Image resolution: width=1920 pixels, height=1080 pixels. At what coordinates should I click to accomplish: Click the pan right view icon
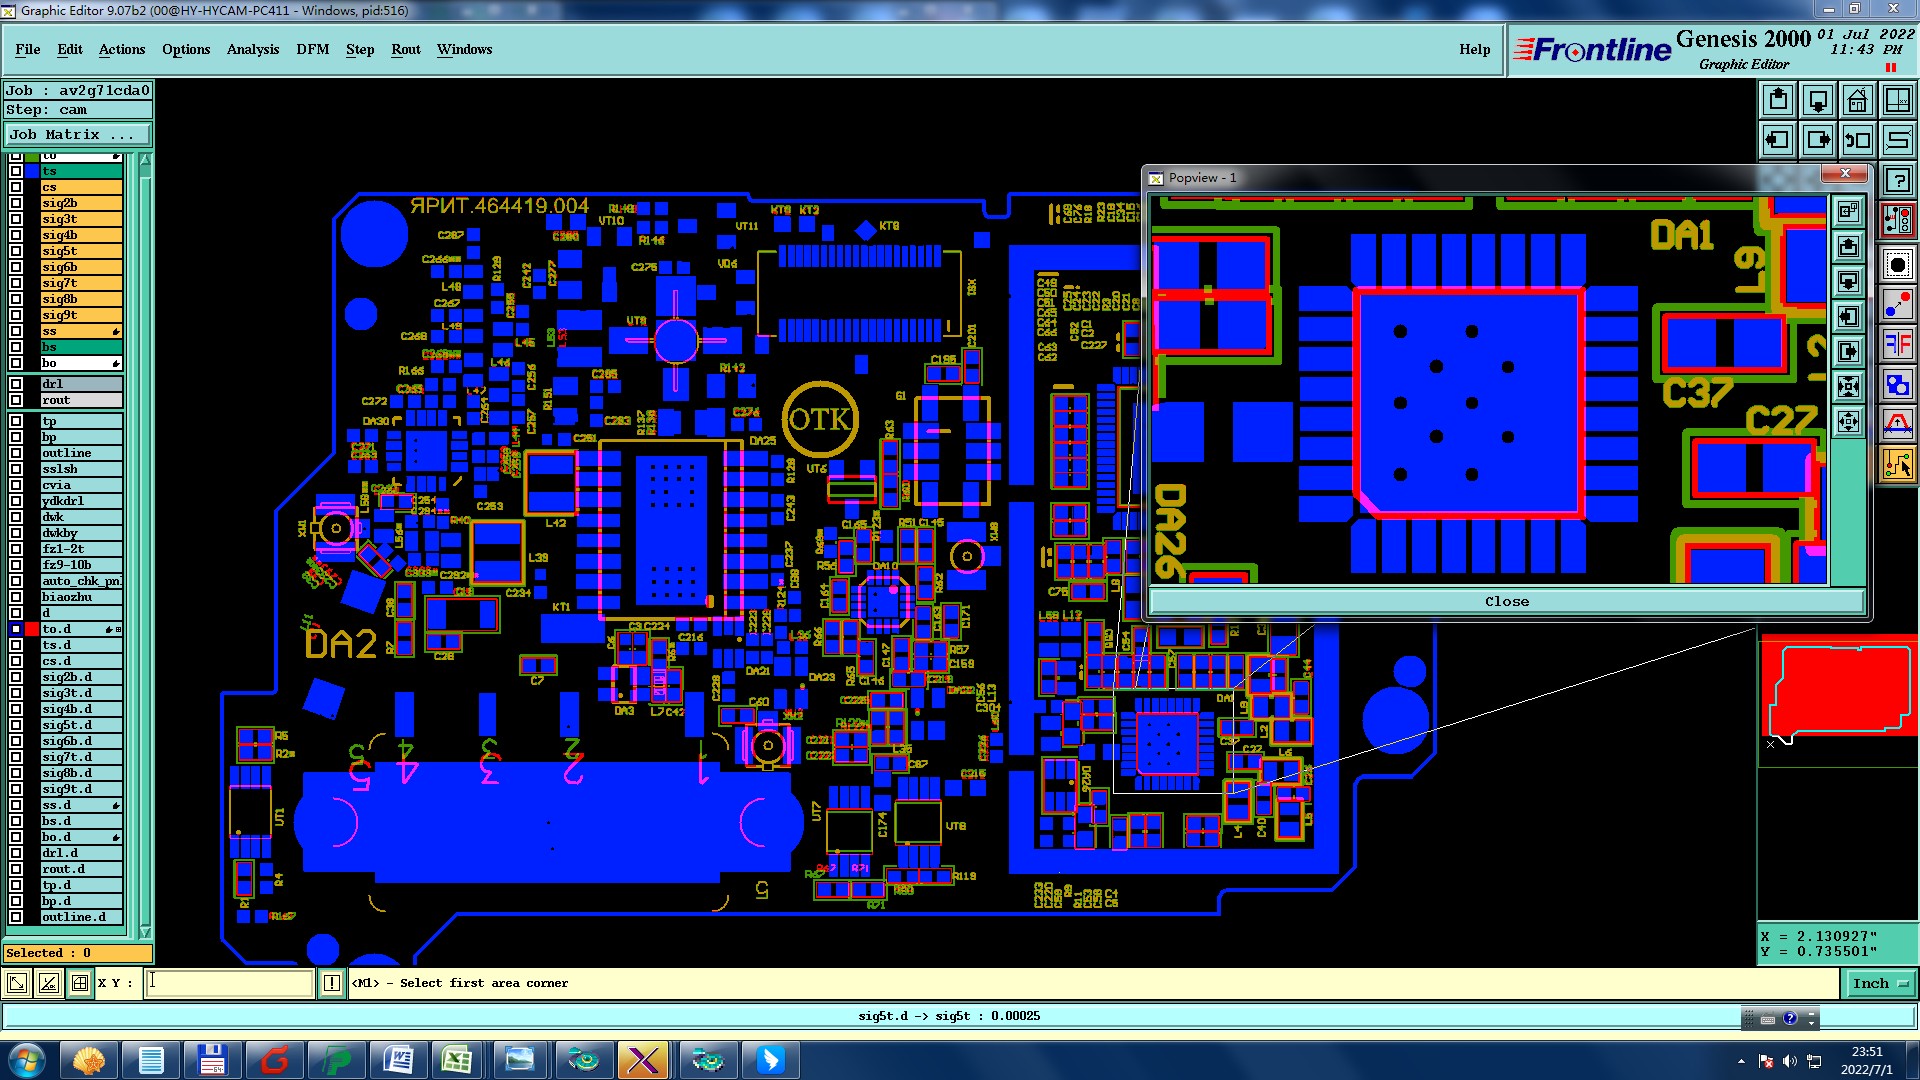pyautogui.click(x=1818, y=140)
